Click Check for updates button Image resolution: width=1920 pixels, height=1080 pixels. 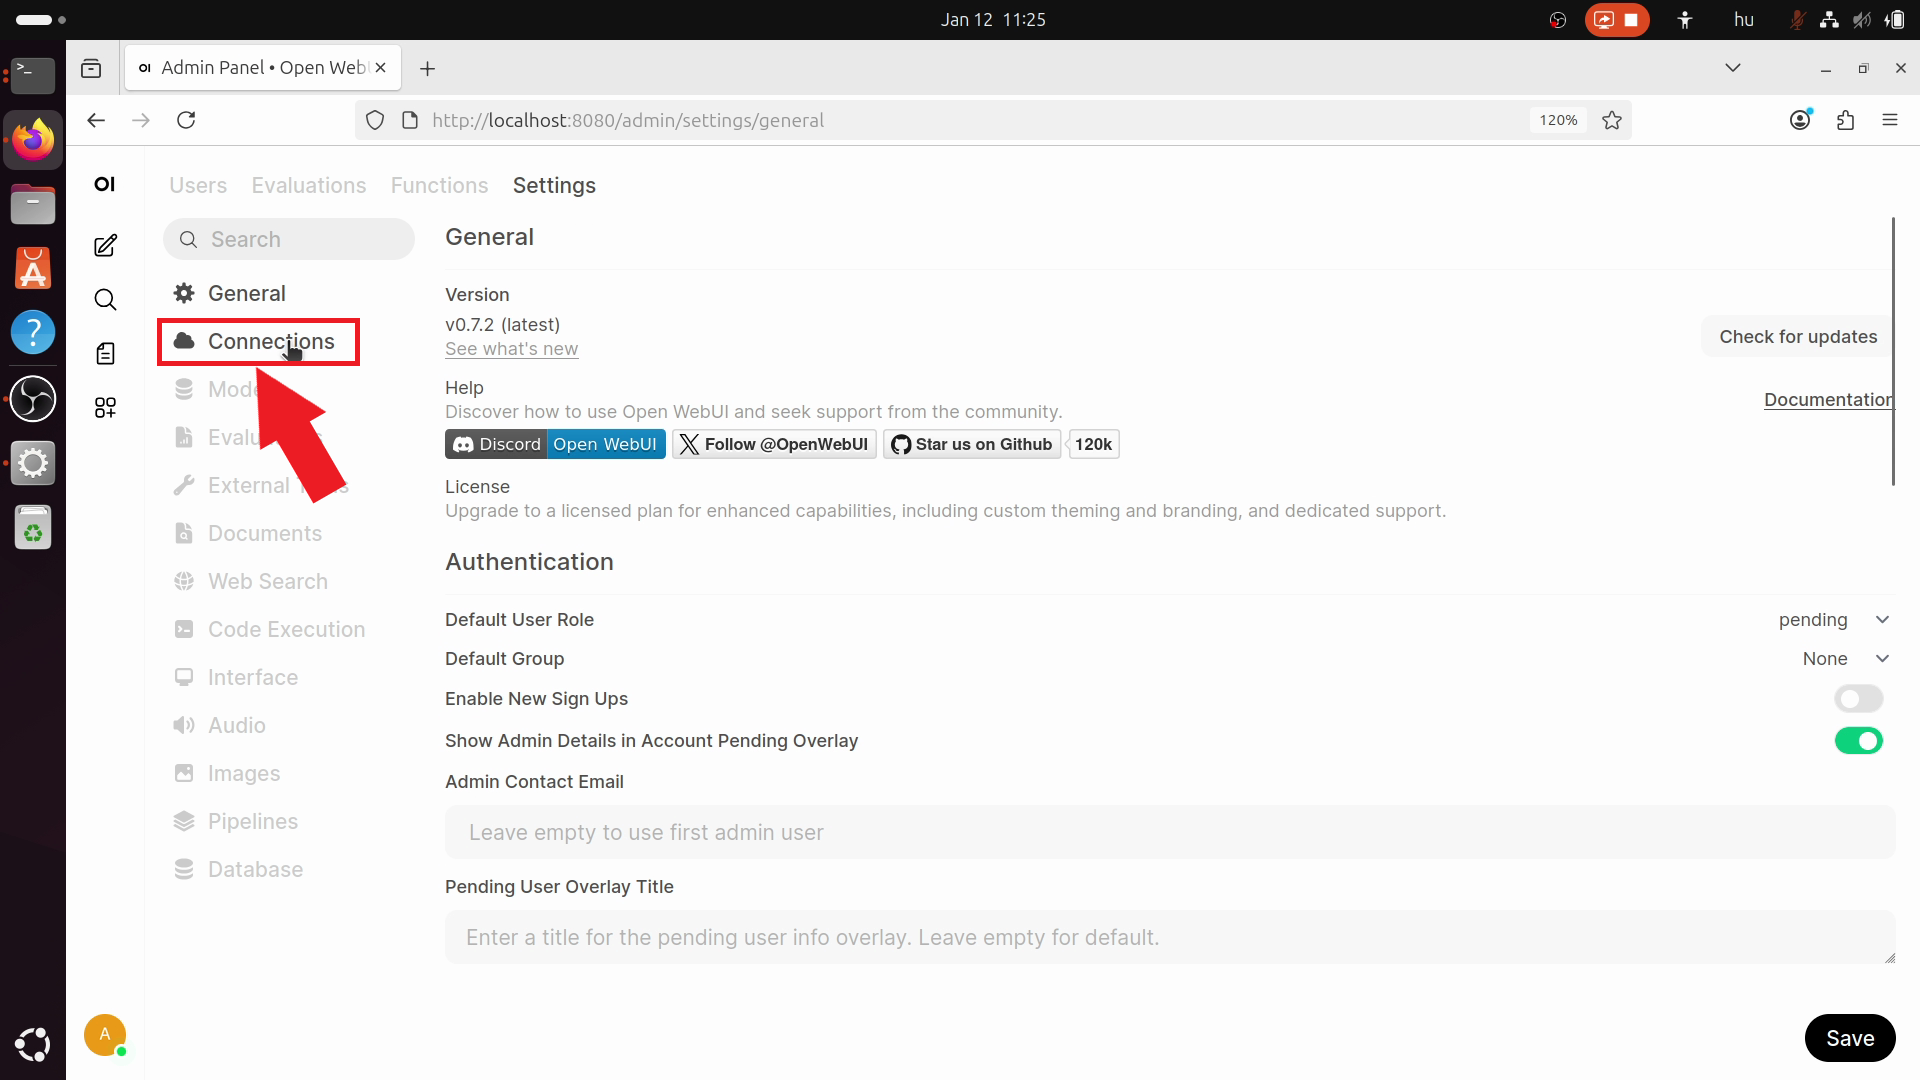click(x=1798, y=337)
